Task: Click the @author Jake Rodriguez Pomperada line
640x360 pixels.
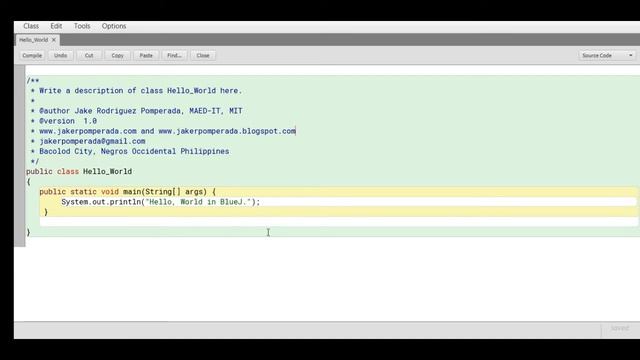Action: point(141,111)
